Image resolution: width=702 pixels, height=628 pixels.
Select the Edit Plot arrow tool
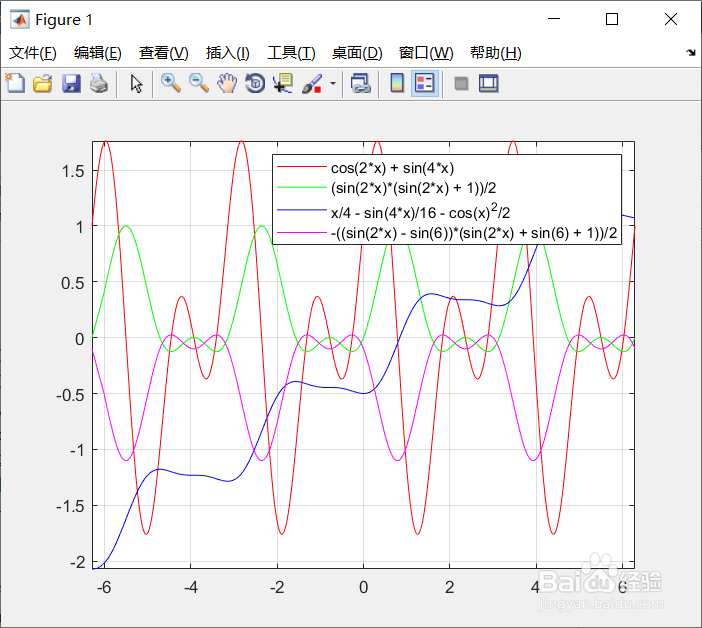pos(136,84)
